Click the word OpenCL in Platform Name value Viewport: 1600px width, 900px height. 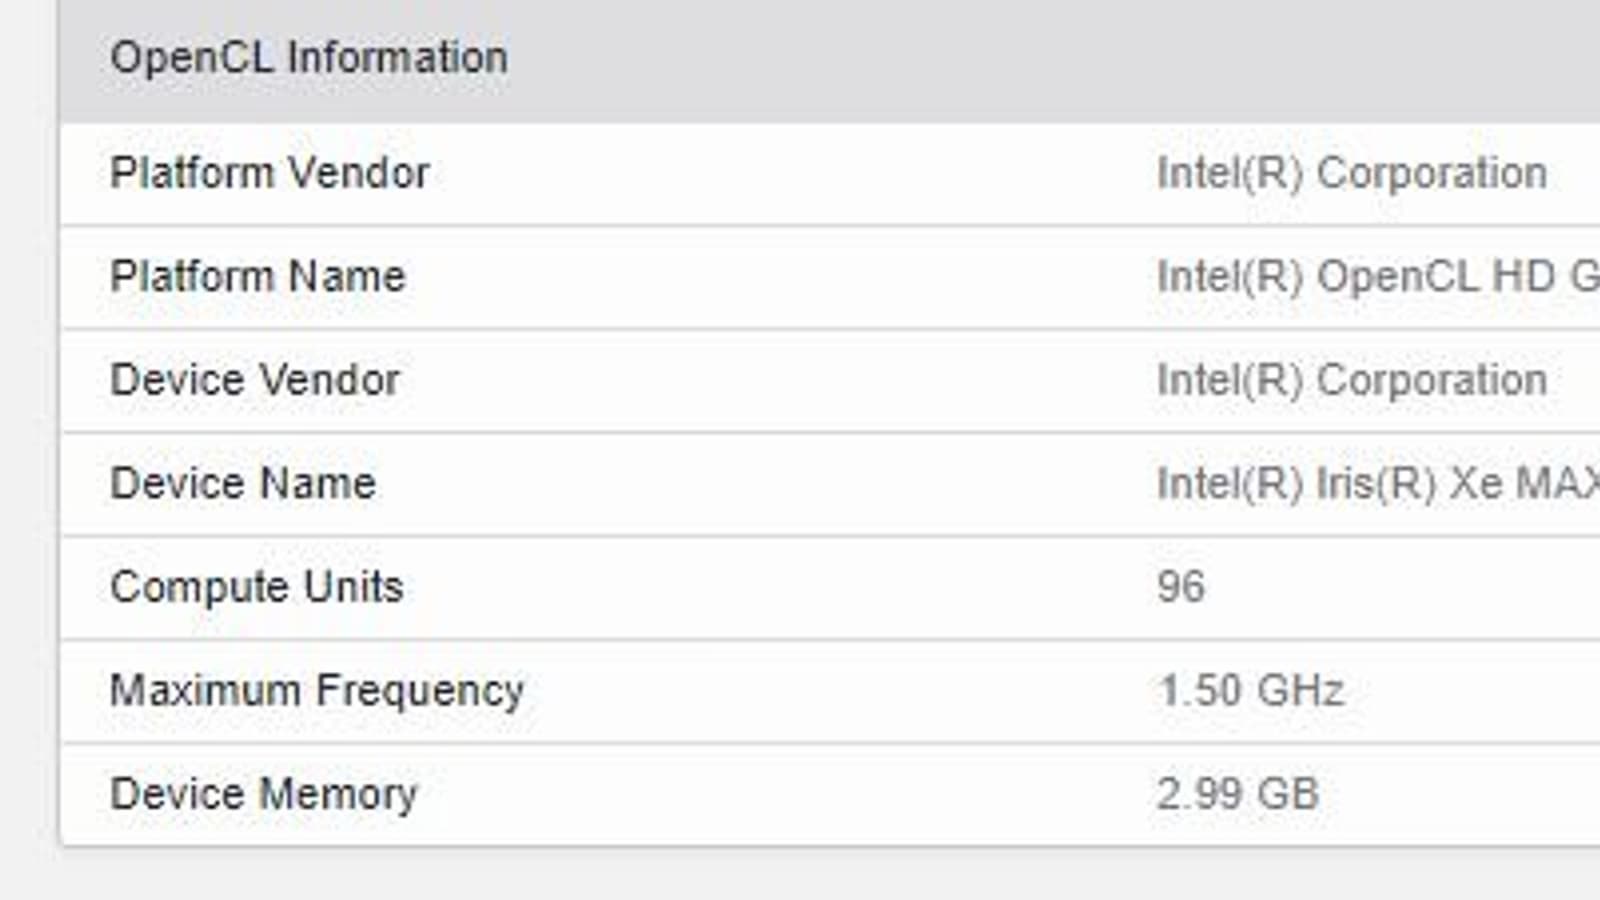pos(1397,277)
